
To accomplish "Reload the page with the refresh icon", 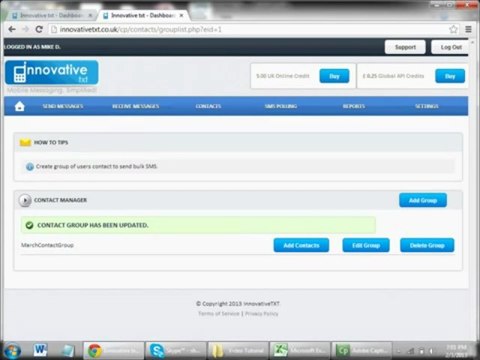I will [x=39, y=29].
